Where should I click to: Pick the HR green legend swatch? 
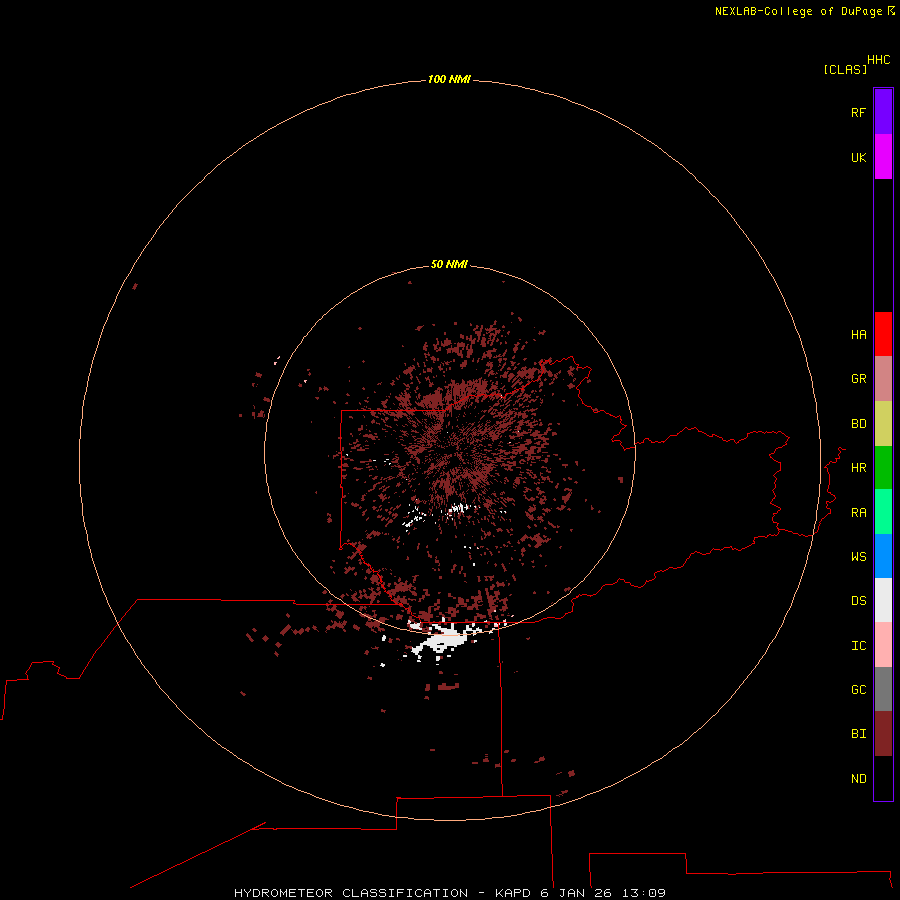pyautogui.click(x=883, y=468)
